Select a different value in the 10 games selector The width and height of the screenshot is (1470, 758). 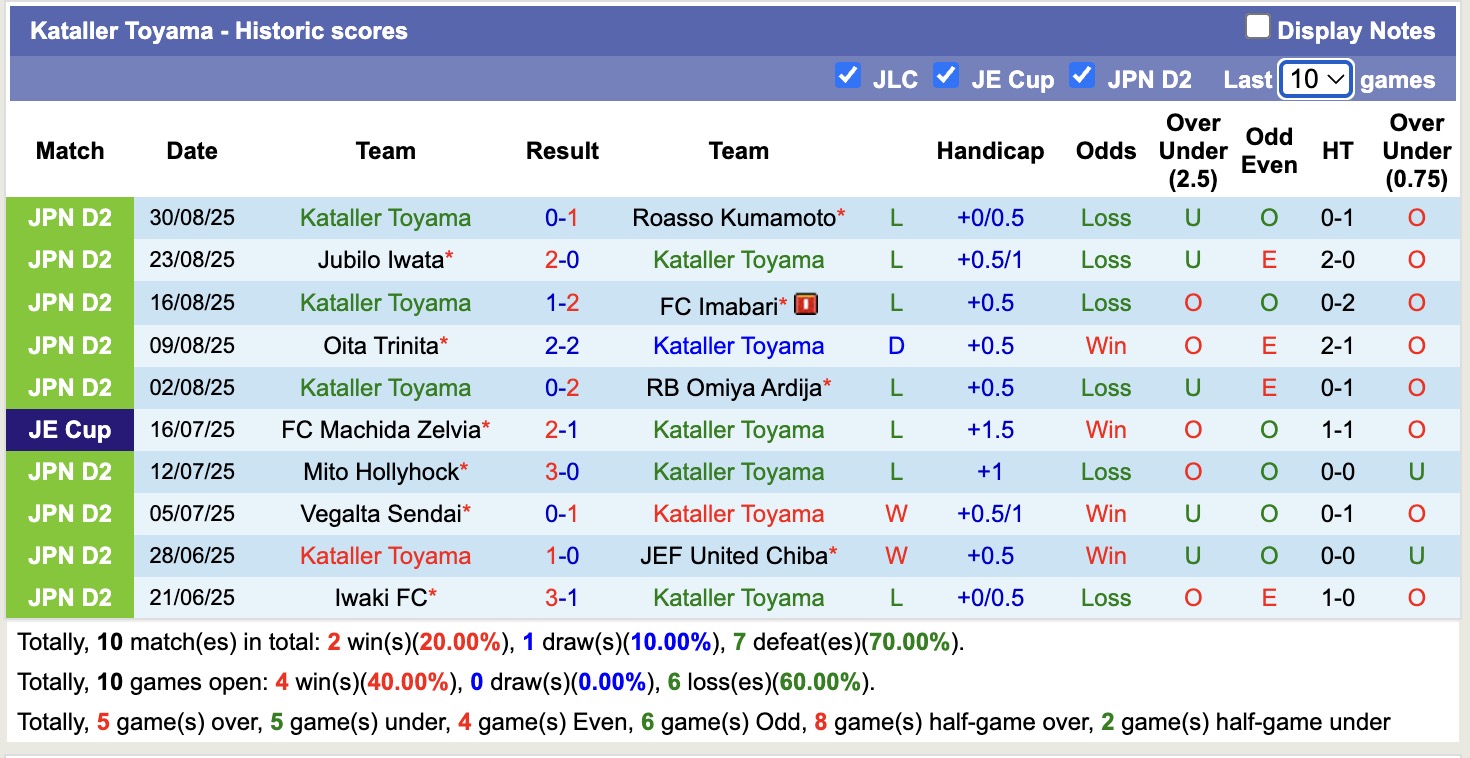click(1316, 77)
